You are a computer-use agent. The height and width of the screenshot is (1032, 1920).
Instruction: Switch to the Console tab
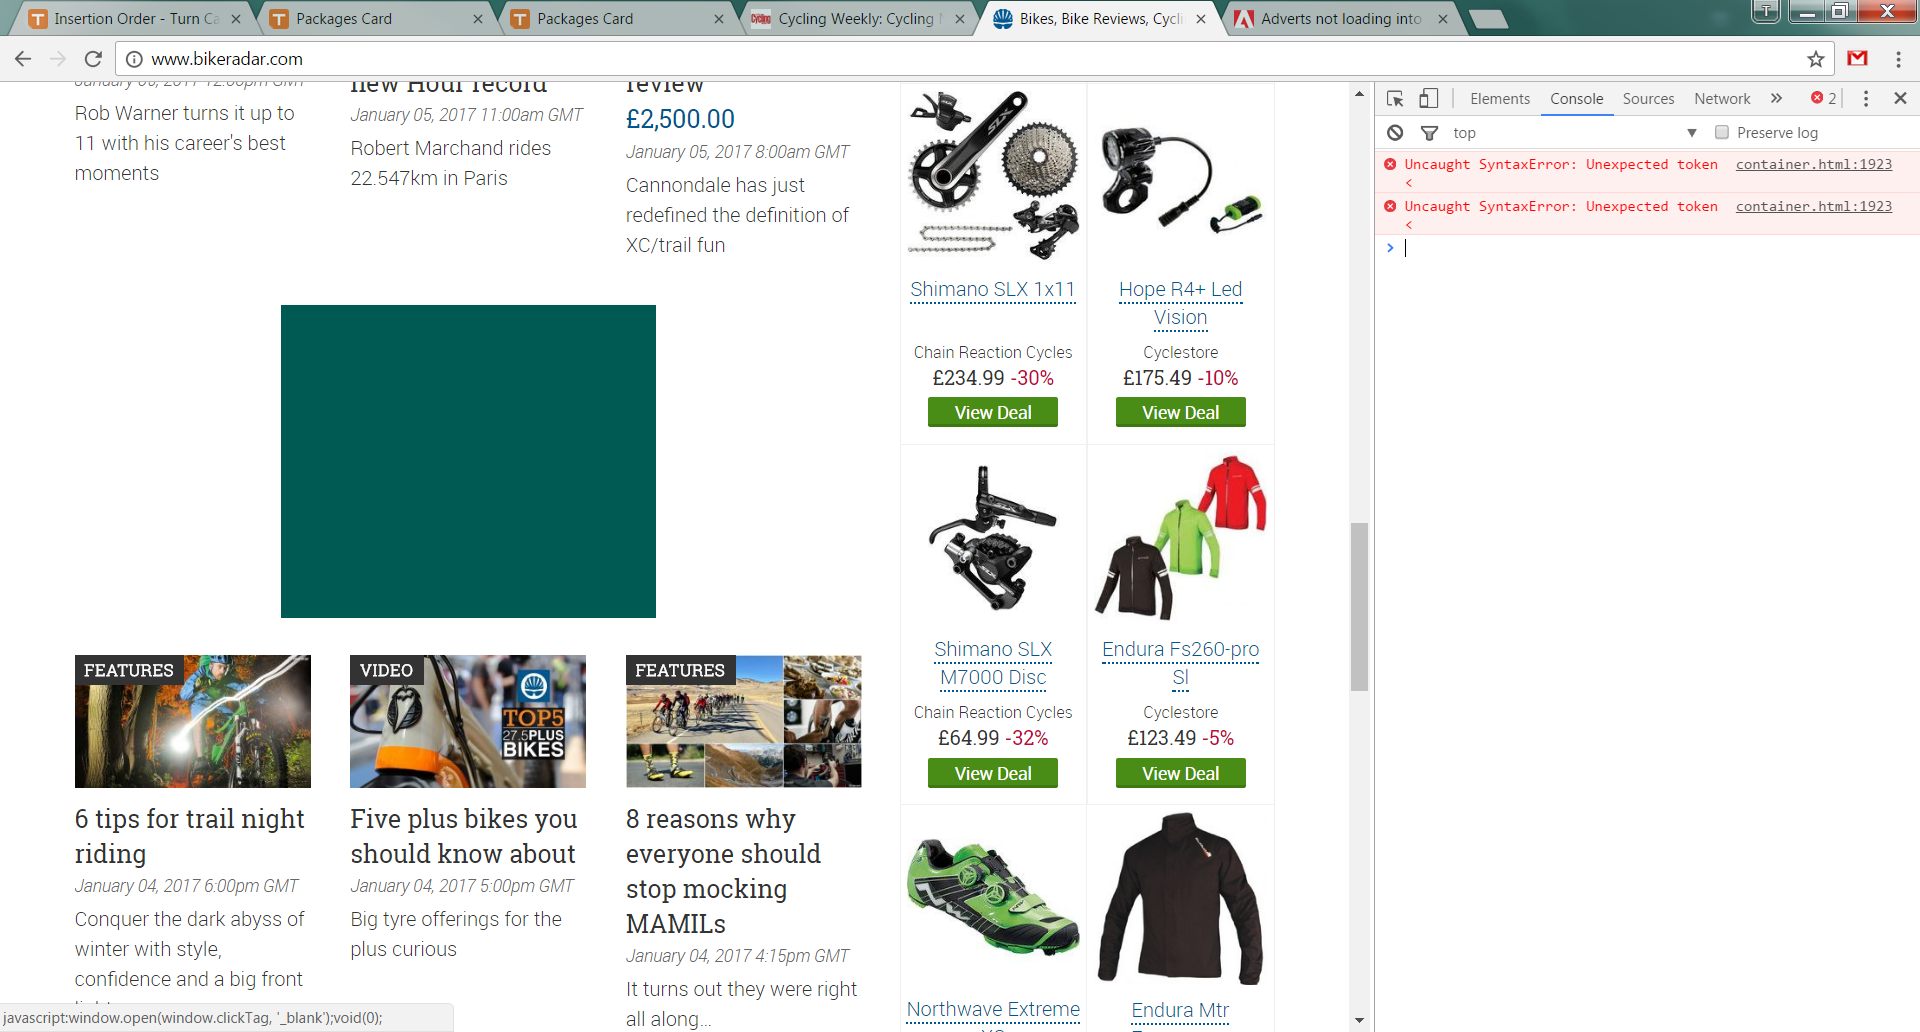pyautogui.click(x=1577, y=98)
